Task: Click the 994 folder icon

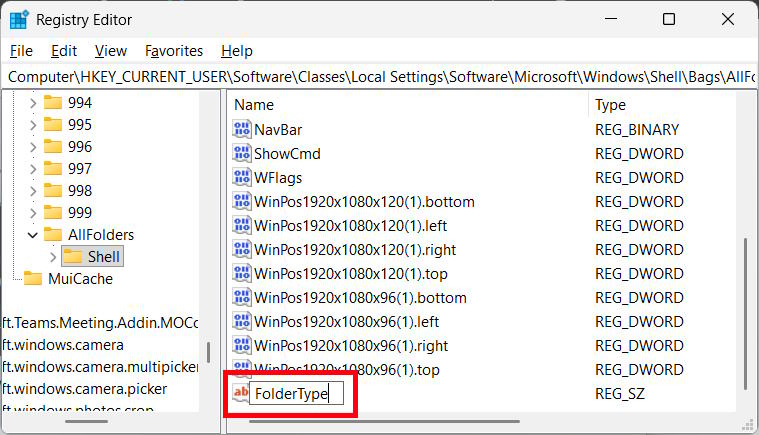Action: click(53, 103)
